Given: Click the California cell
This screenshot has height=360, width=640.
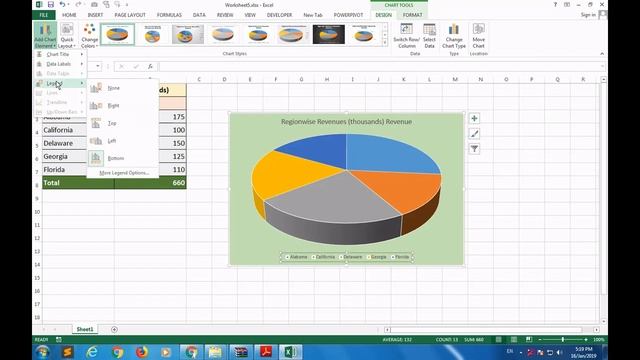Looking at the screenshot, I should (78, 130).
